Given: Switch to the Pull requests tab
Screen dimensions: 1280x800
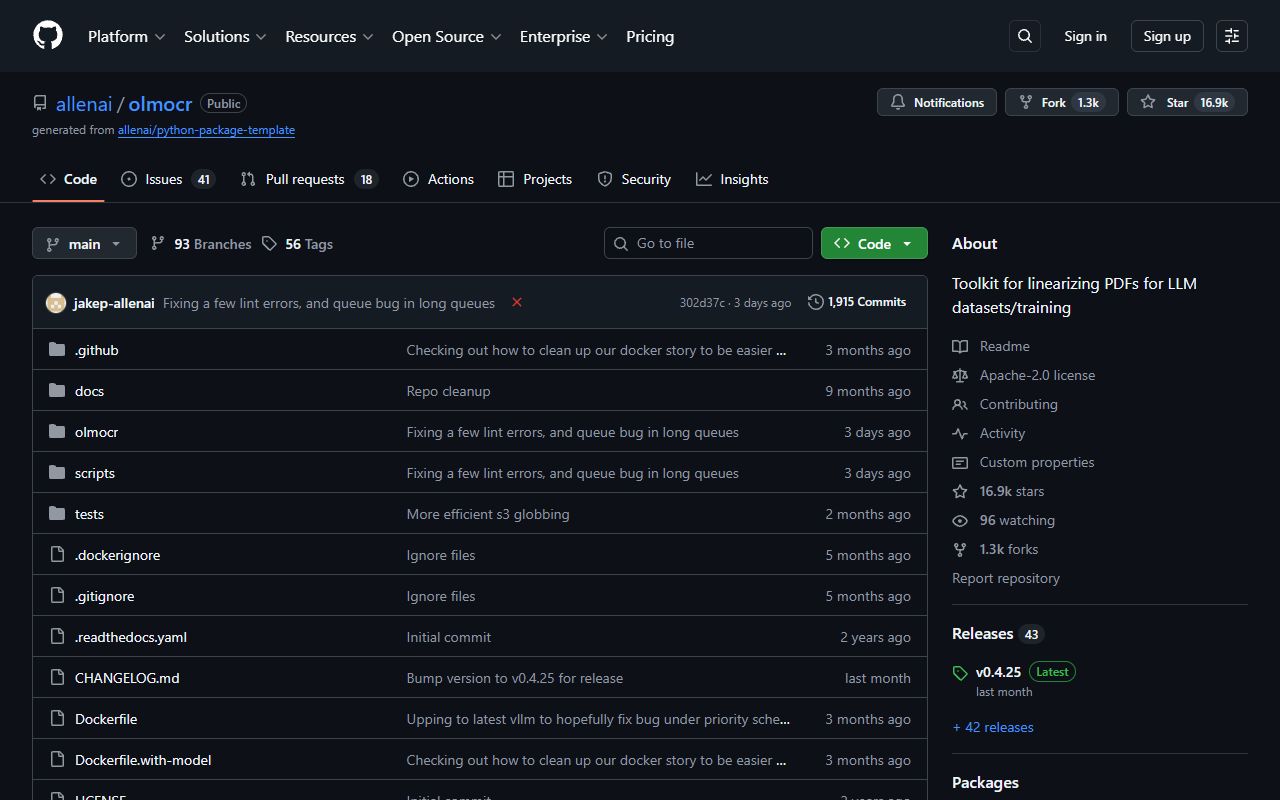Looking at the screenshot, I should pos(306,179).
